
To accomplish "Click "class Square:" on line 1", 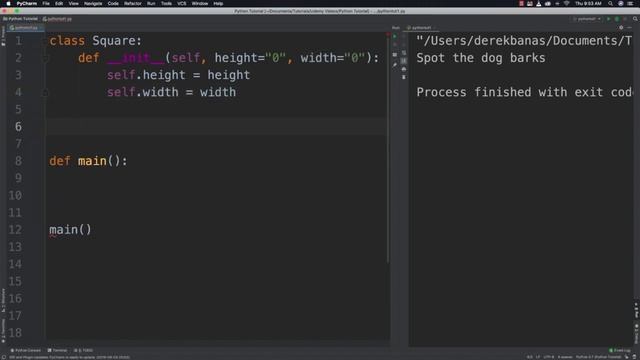I will 96,41.
